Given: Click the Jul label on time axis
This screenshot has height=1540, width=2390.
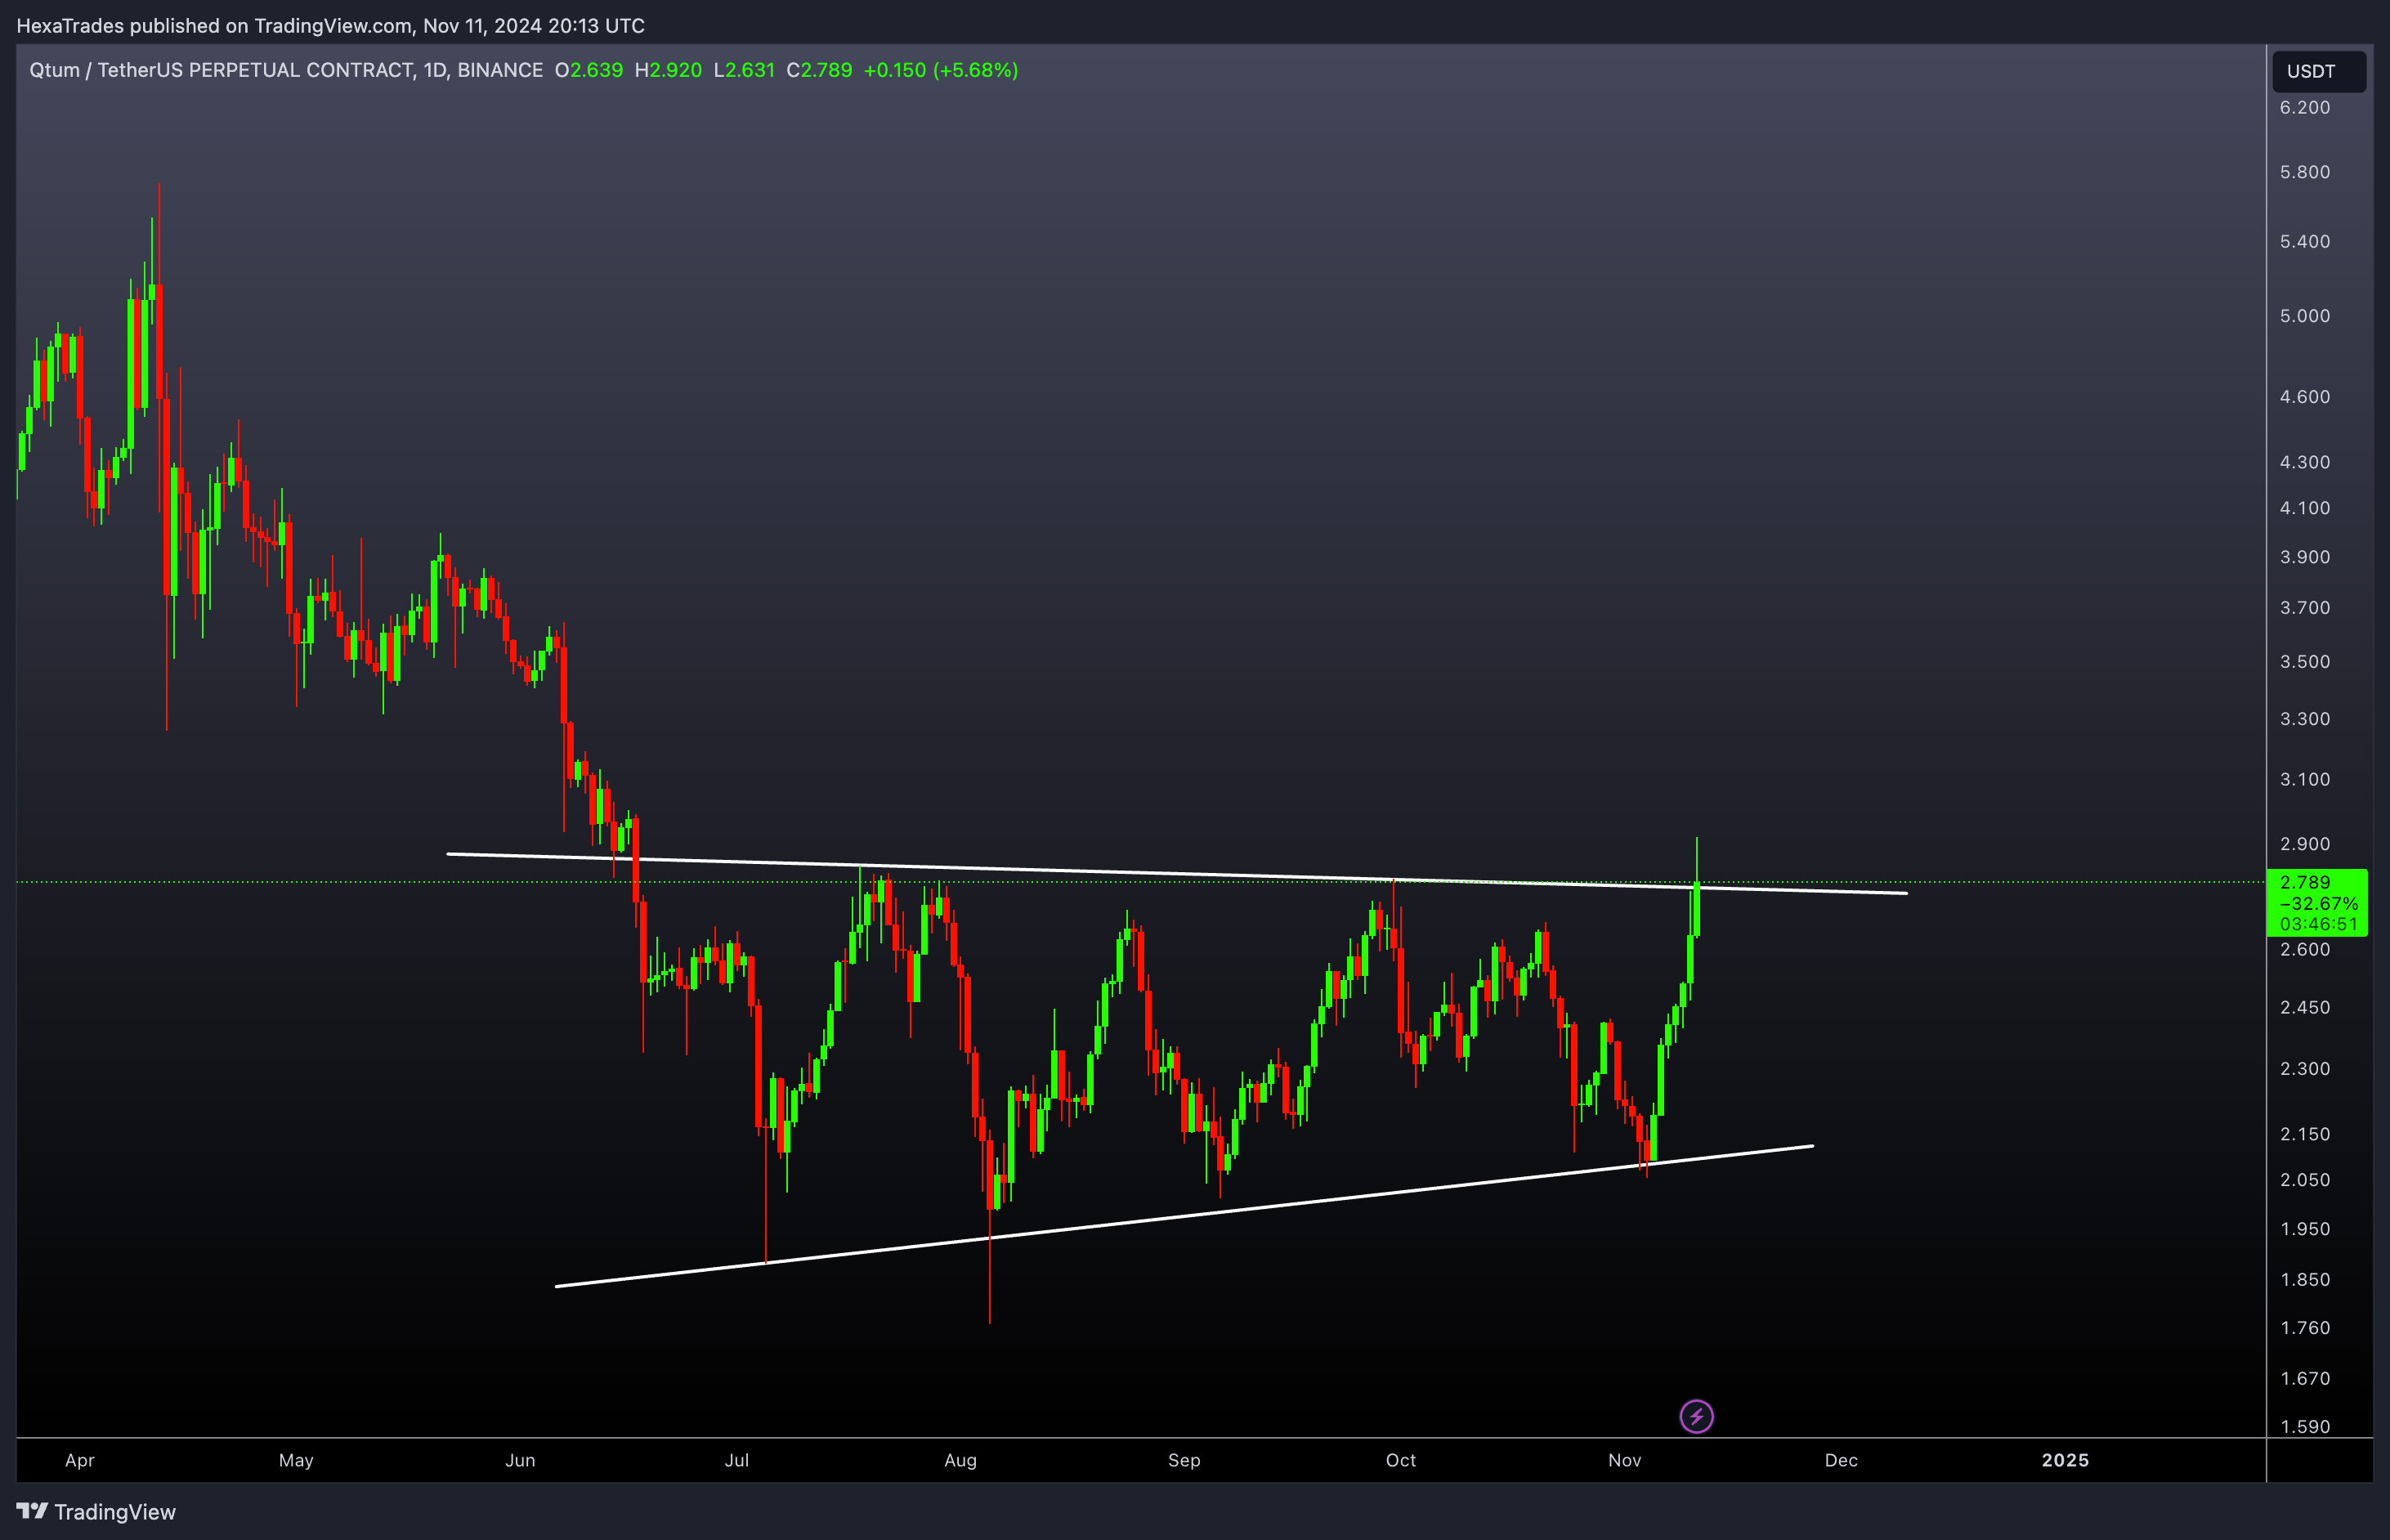Looking at the screenshot, I should (737, 1460).
